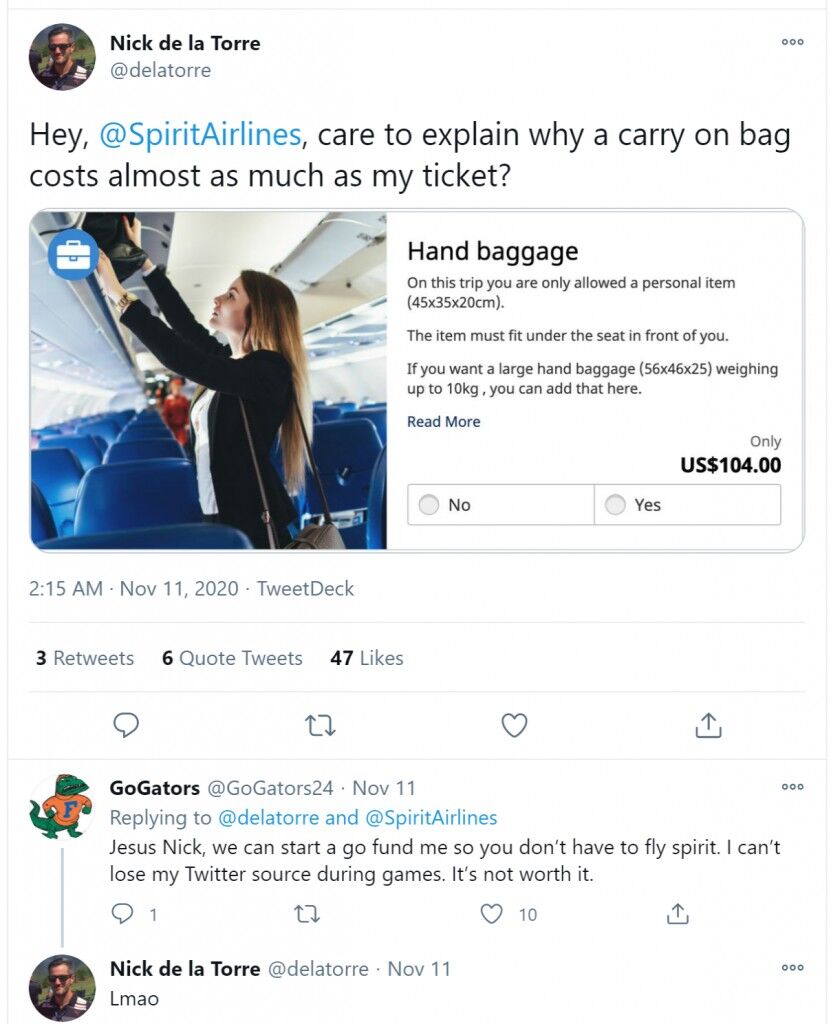The width and height of the screenshot is (831, 1024).
Task: View the 47 Likes list
Action: 367,658
